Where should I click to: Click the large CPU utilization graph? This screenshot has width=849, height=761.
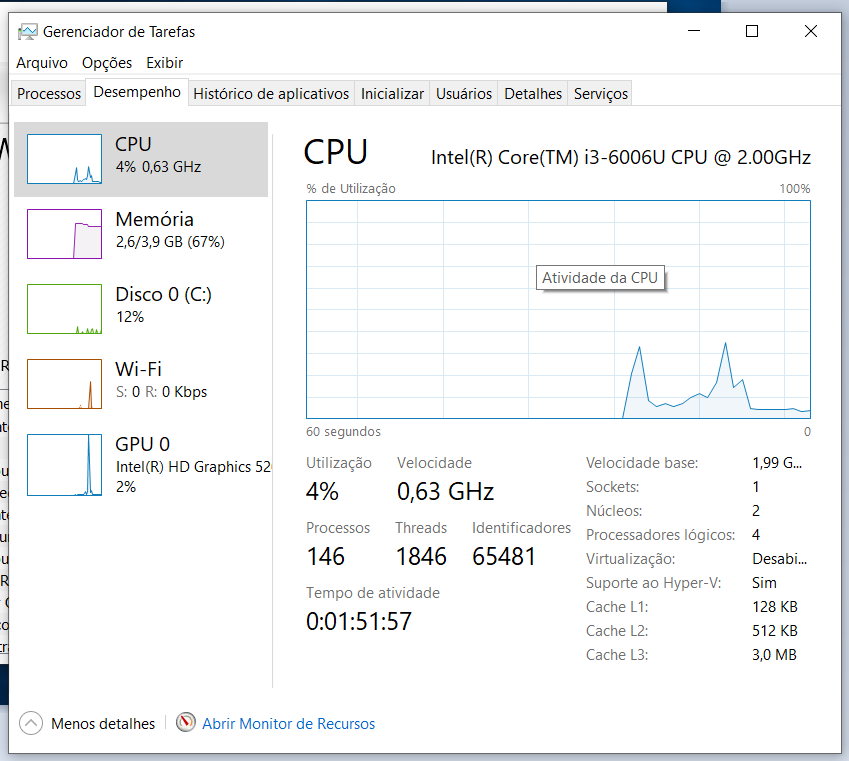pos(558,309)
